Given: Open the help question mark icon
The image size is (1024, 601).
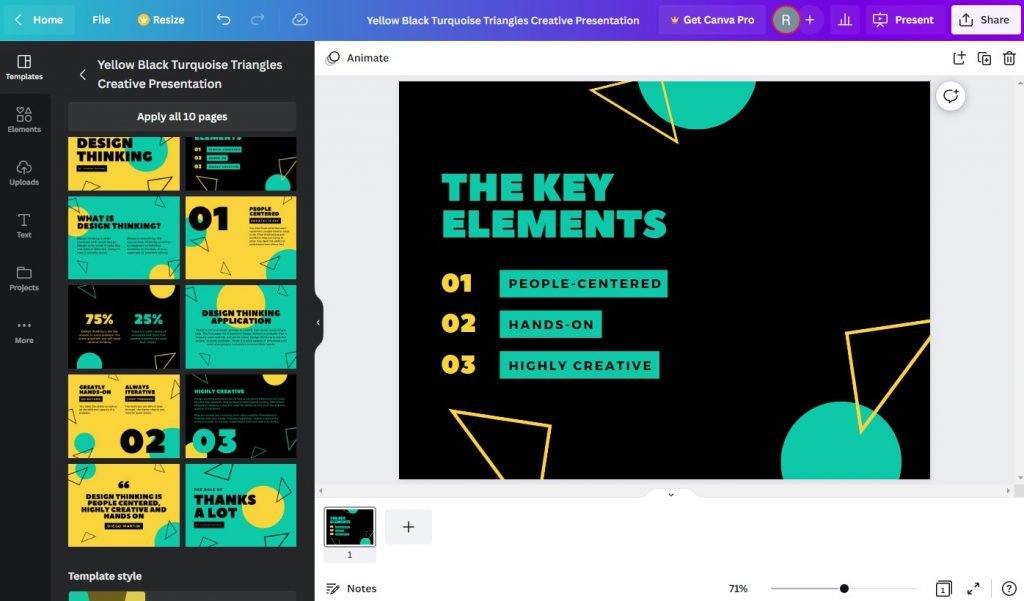Looking at the screenshot, I should tap(1009, 588).
